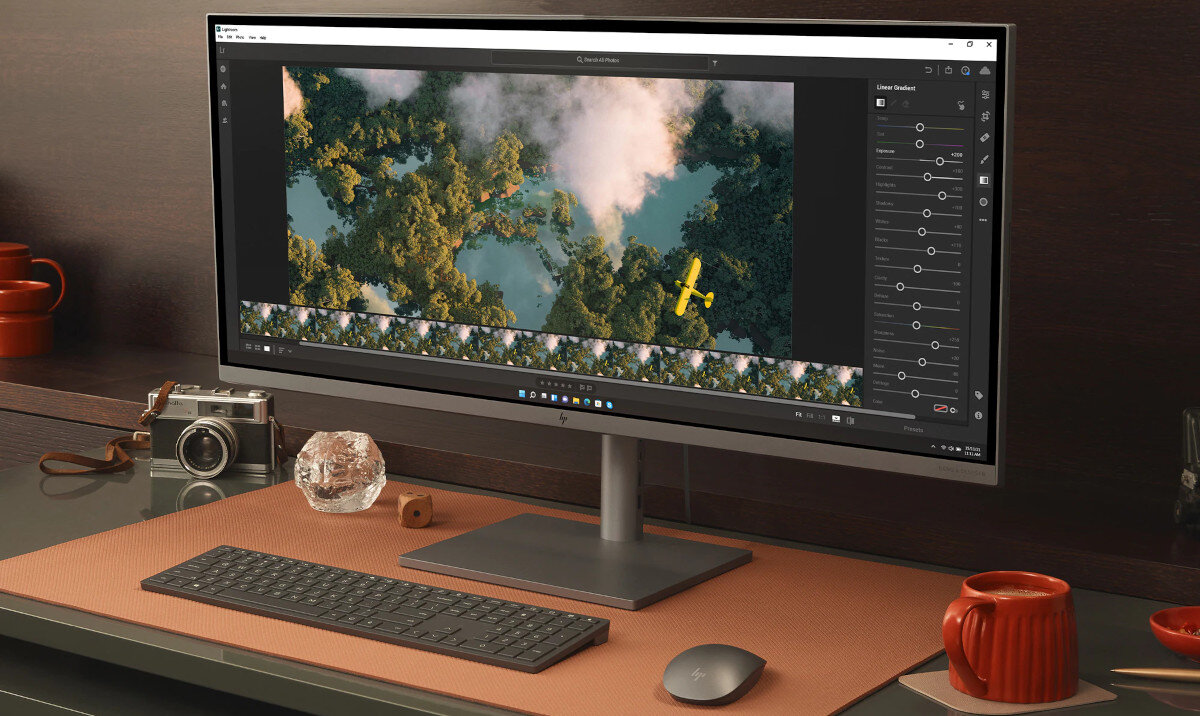Click the cloud sync status icon
Image resolution: width=1200 pixels, height=716 pixels.
984,71
